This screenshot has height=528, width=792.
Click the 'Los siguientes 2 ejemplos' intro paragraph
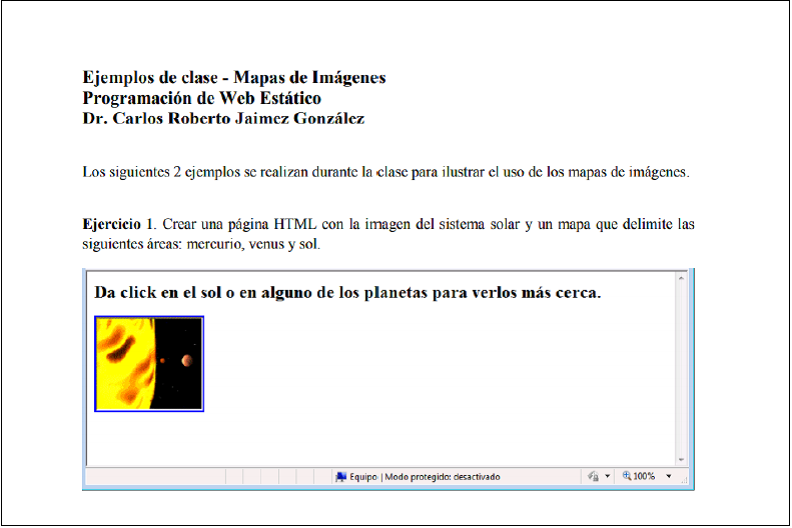coord(386,172)
